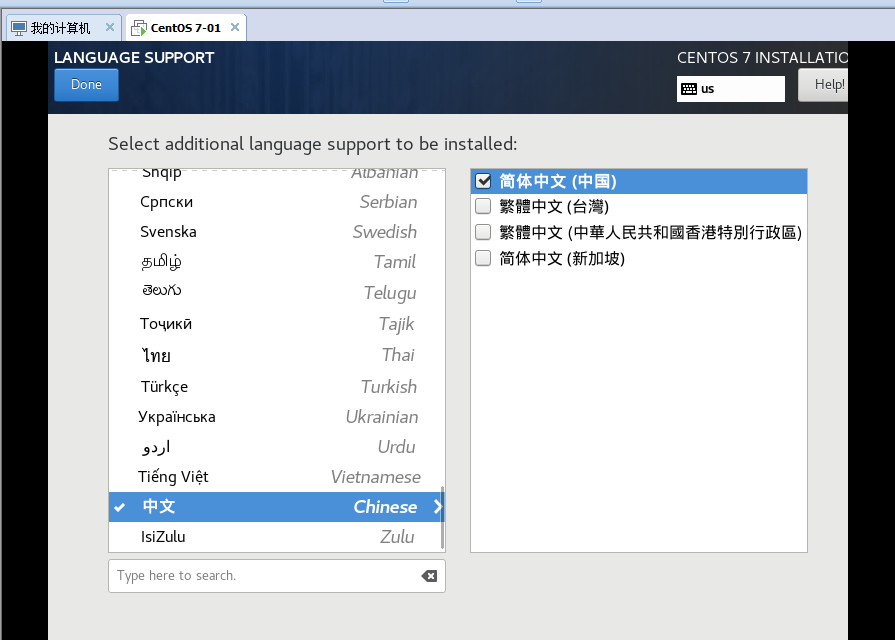Check the 繁體中文 Hong Kong checkbox

[483, 232]
